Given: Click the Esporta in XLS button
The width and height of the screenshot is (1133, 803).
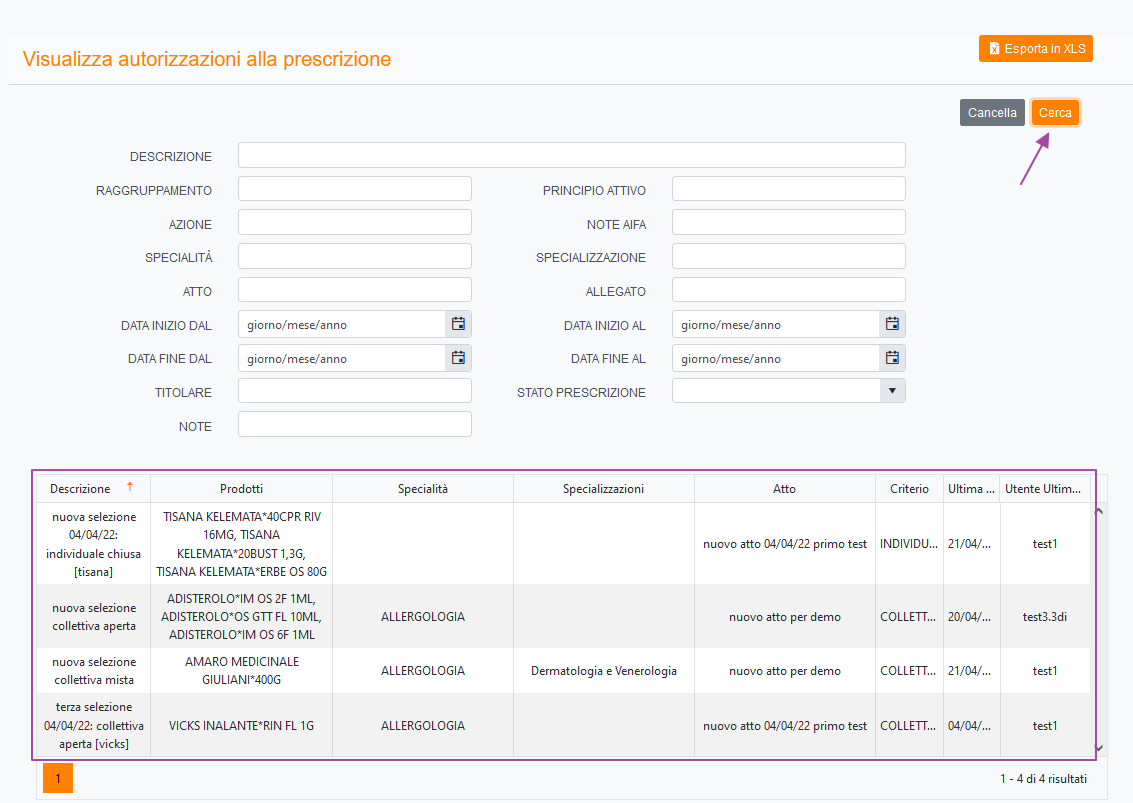Looking at the screenshot, I should point(1035,48).
